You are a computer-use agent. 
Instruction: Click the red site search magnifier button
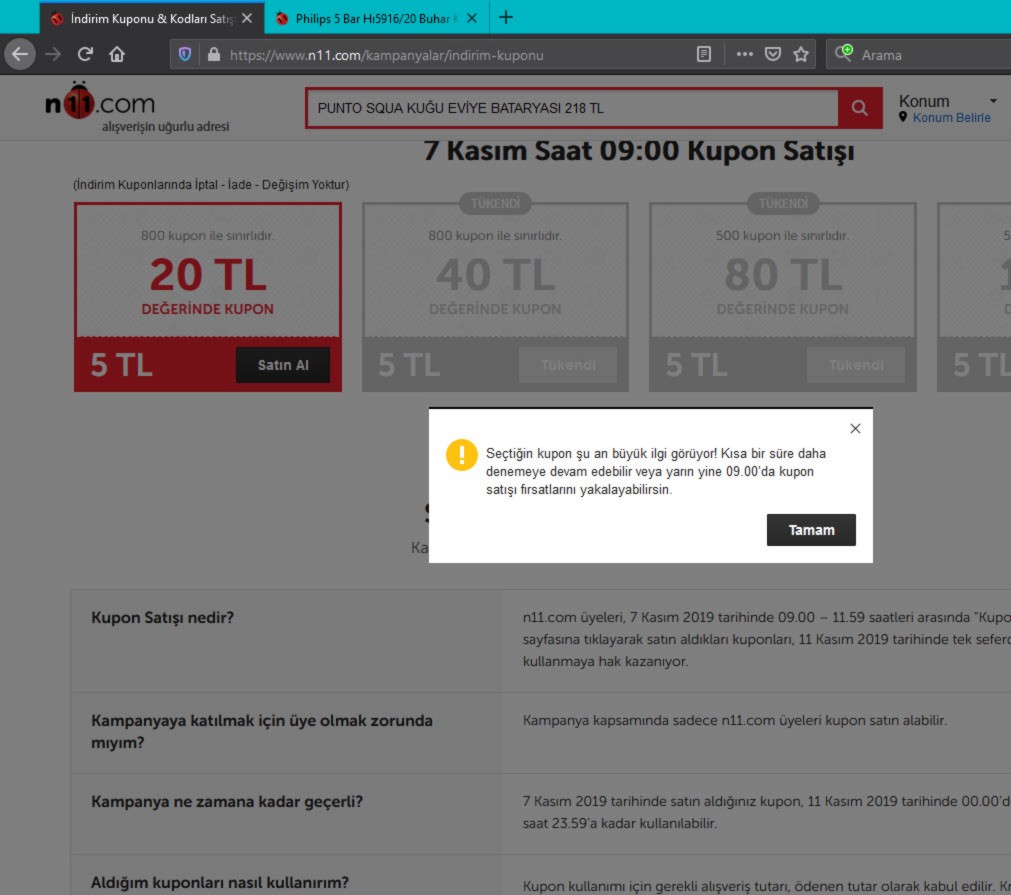point(859,108)
